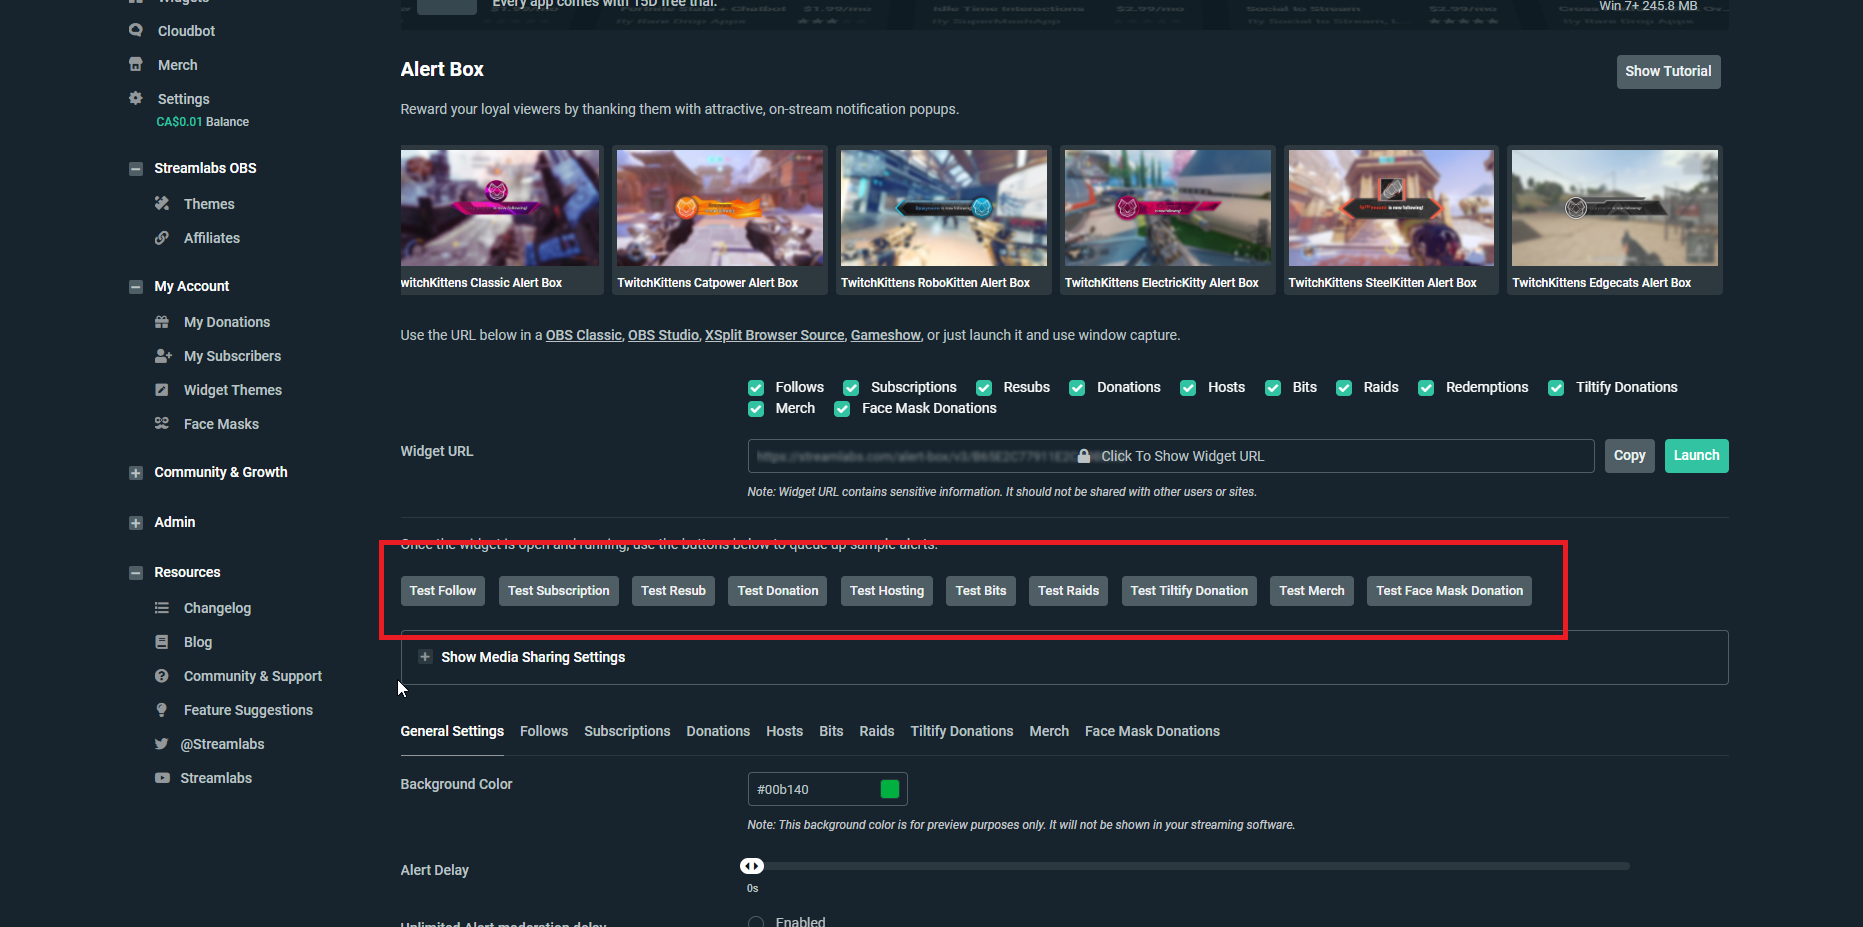Click the @Streamlabs Twitter bird icon
The width and height of the screenshot is (1863, 927).
click(162, 744)
